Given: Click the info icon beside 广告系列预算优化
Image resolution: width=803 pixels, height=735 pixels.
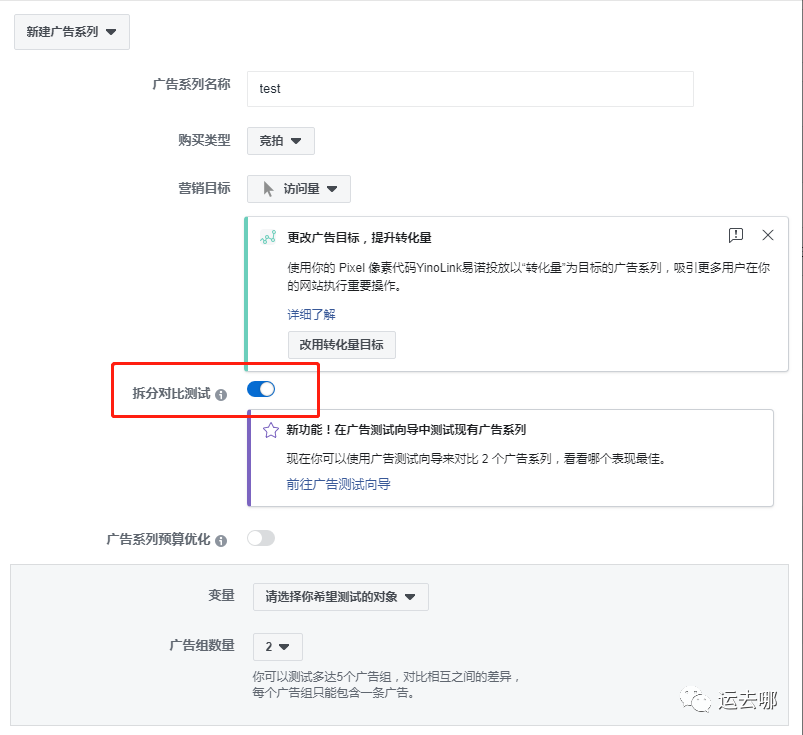Looking at the screenshot, I should pyautogui.click(x=221, y=540).
